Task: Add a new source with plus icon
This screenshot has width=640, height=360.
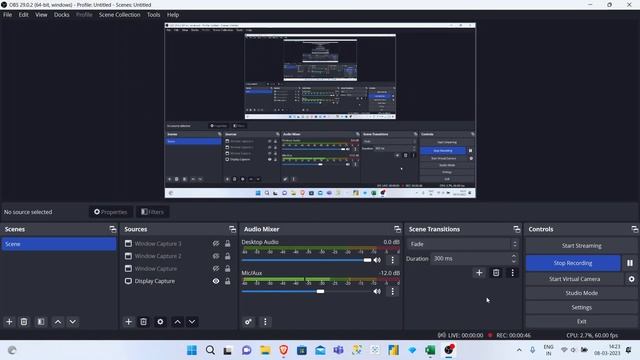Action: [128, 322]
